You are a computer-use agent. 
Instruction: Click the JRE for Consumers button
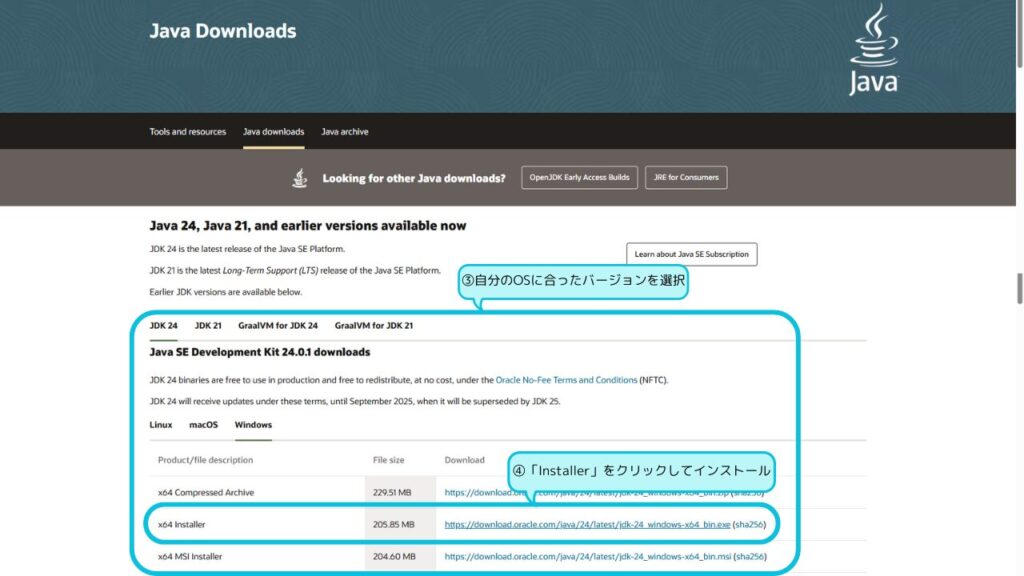(x=686, y=178)
